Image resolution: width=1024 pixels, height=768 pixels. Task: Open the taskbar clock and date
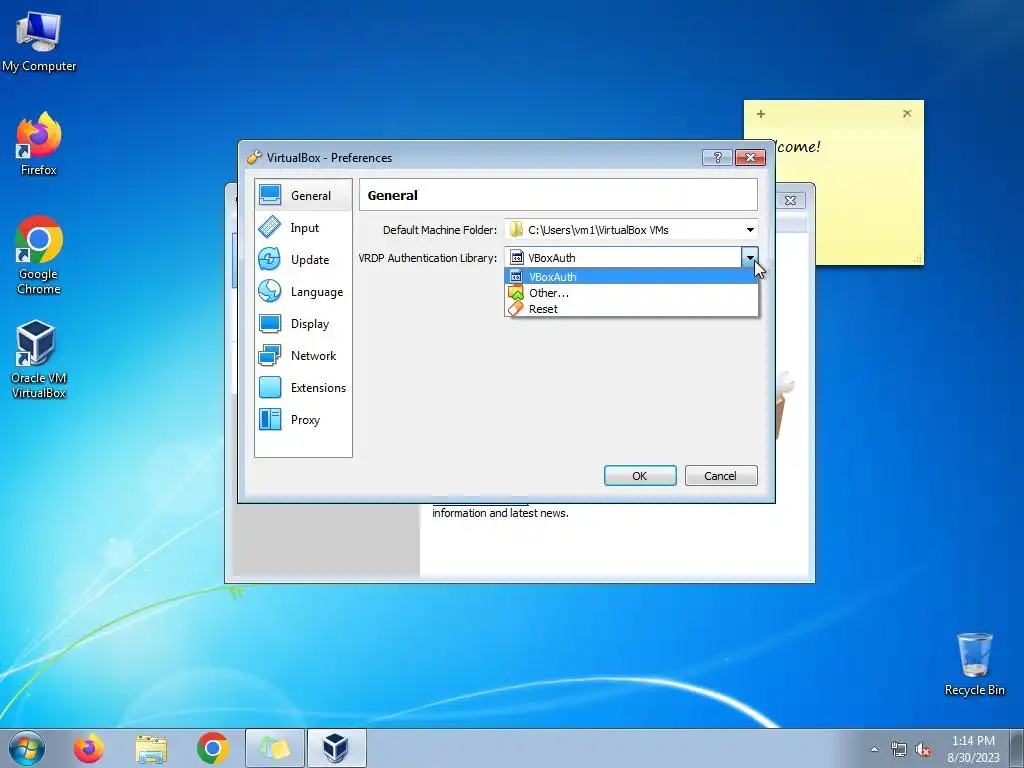coord(973,748)
